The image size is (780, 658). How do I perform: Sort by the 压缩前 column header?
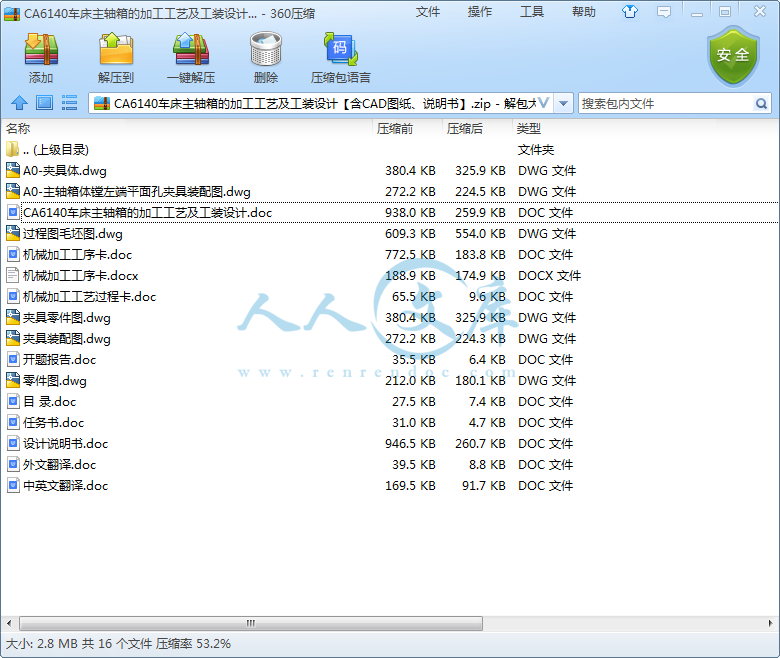[406, 129]
